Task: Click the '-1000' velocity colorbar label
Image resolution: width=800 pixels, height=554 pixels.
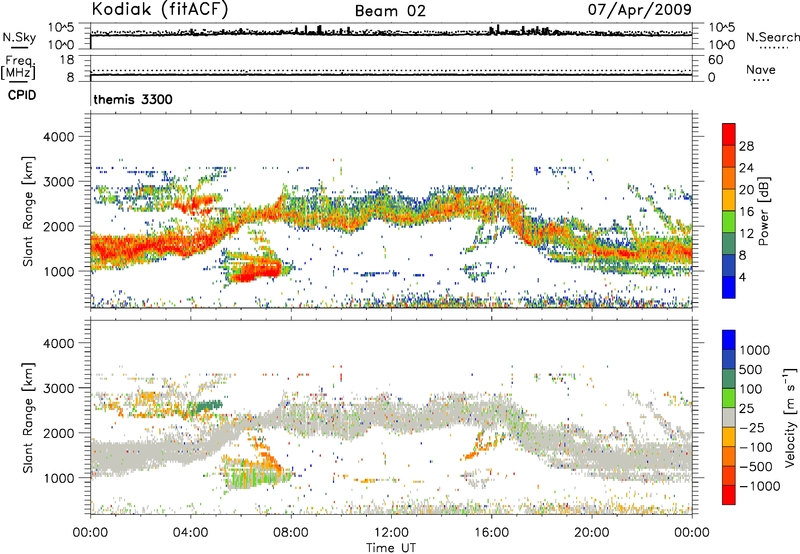Action: pyautogui.click(x=759, y=486)
